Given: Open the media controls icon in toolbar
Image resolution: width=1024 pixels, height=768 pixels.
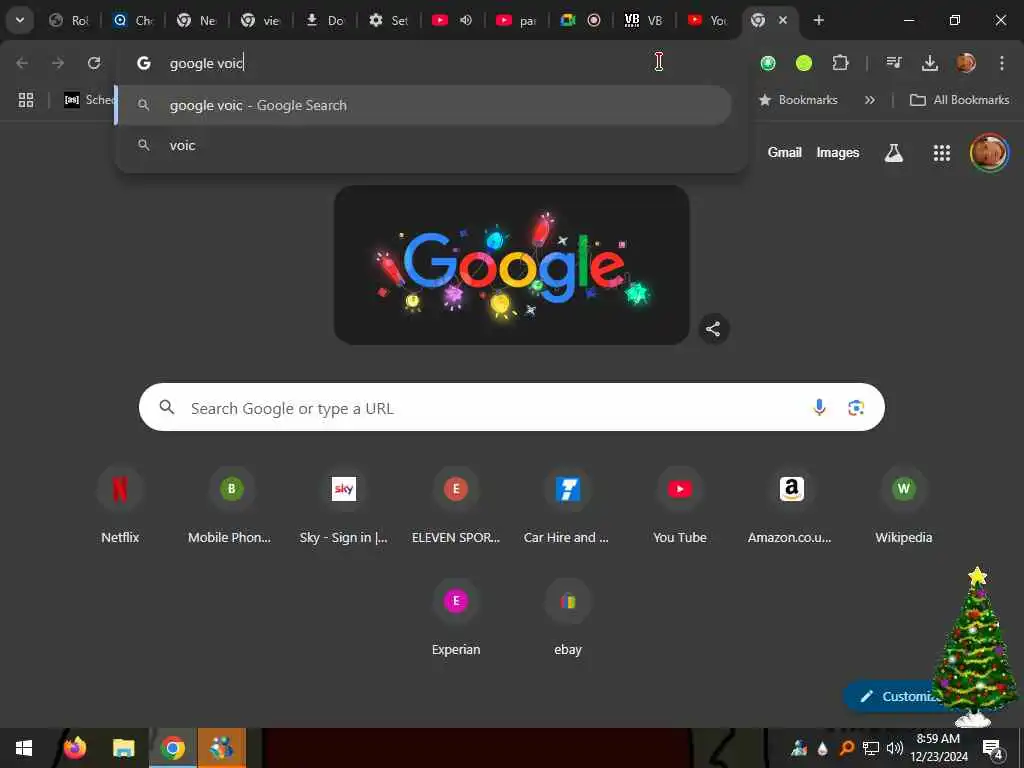Looking at the screenshot, I should [x=893, y=63].
